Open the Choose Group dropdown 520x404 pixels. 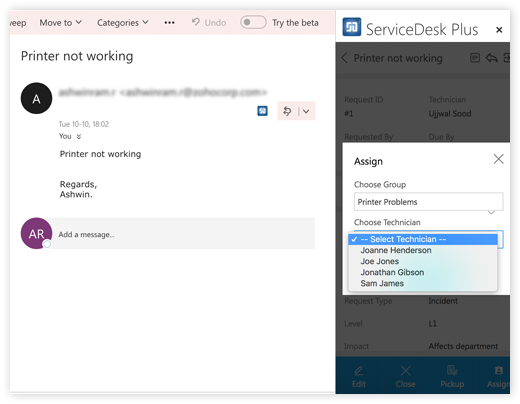click(x=428, y=202)
